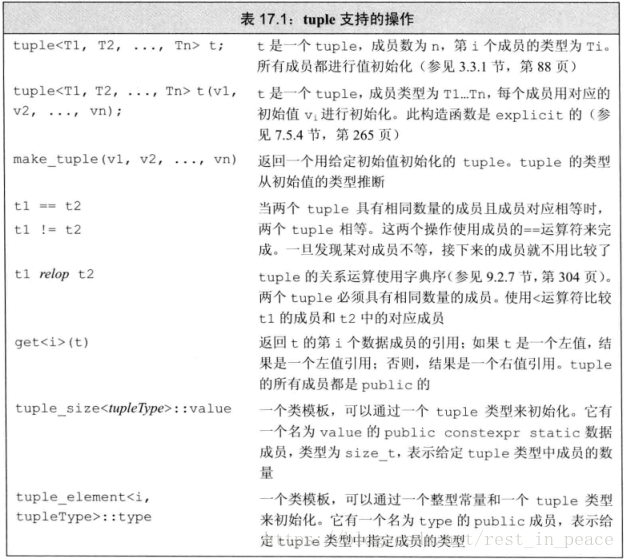This screenshot has width=625, height=559.
Task: Click the line starting '一个类模板，可以通过一个整型常量'
Action: tap(436, 500)
